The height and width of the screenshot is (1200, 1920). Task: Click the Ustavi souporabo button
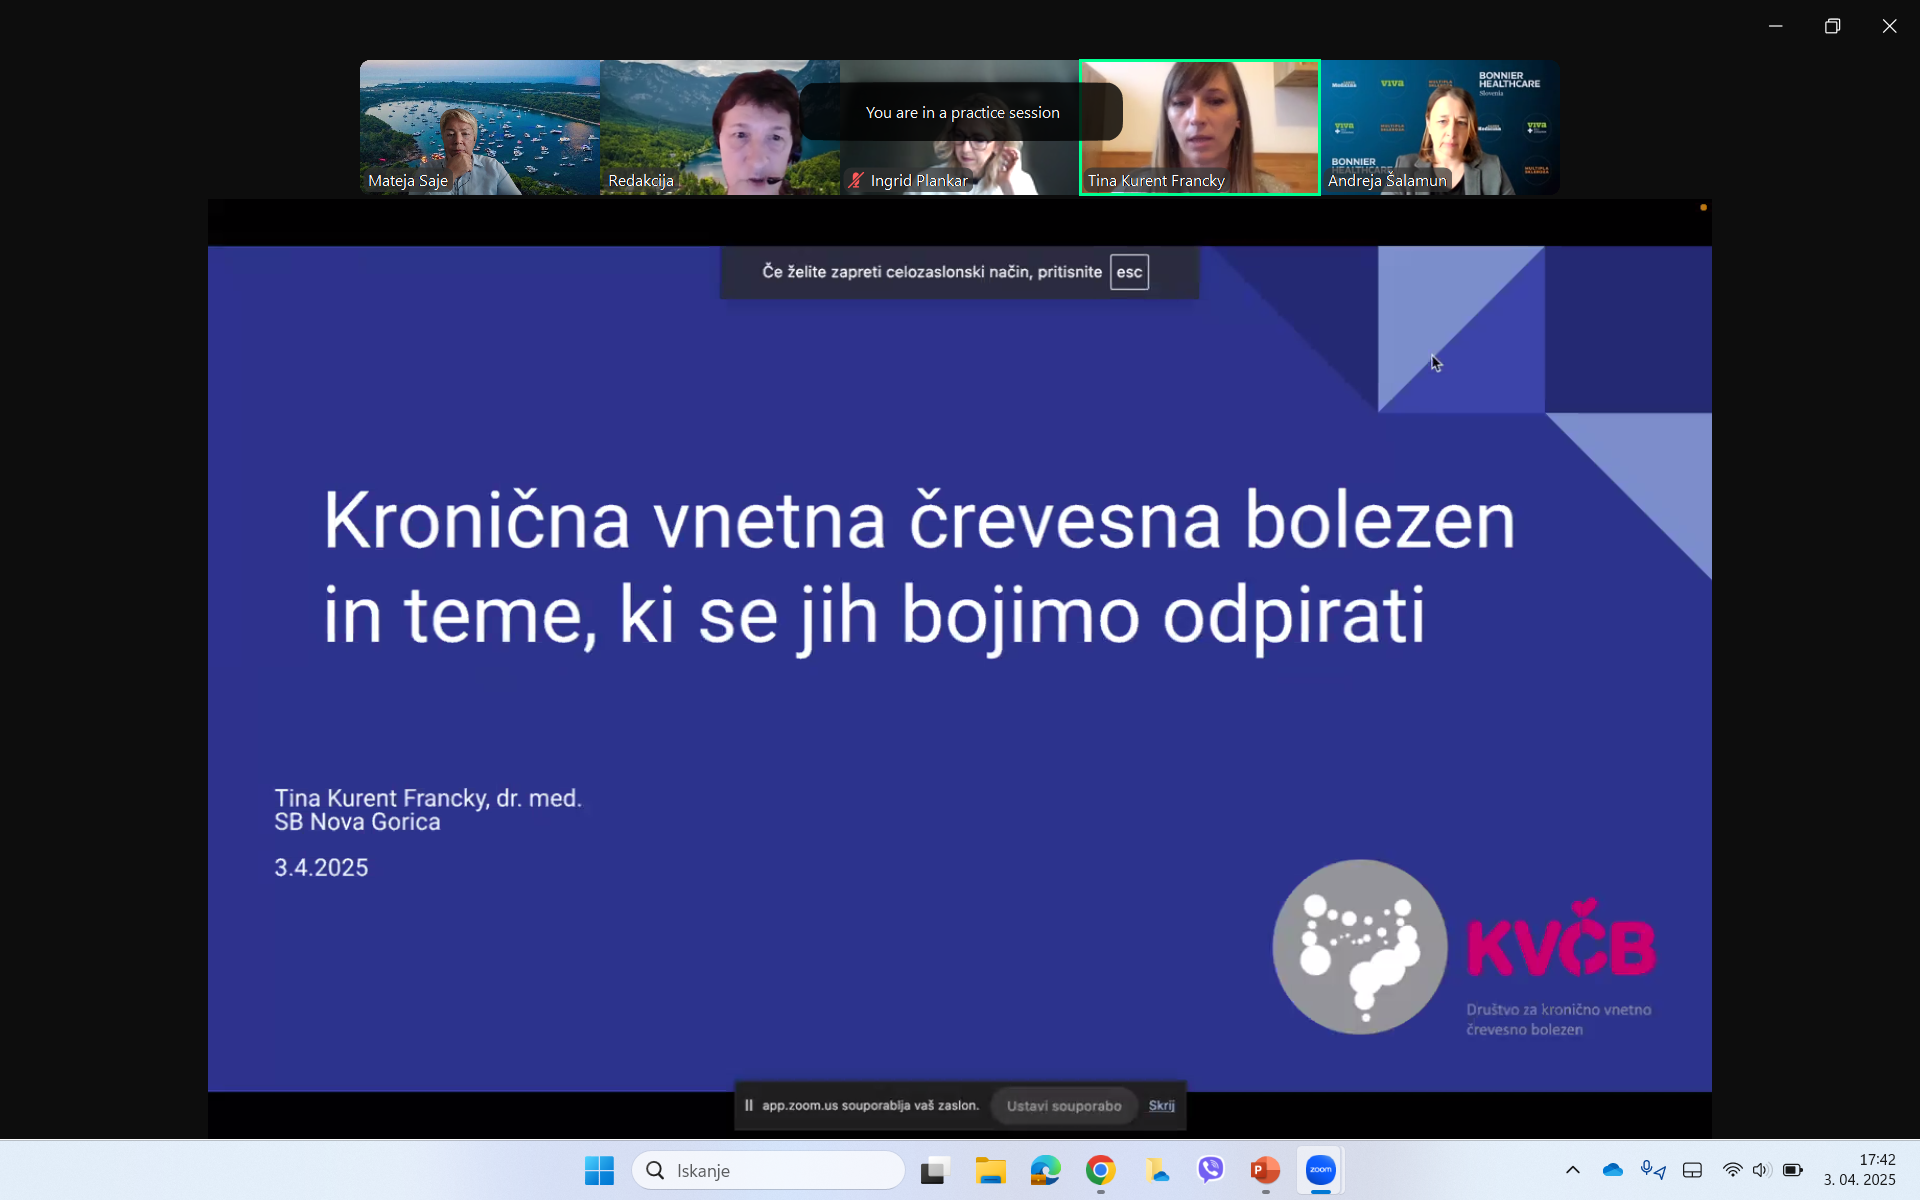point(1063,1106)
